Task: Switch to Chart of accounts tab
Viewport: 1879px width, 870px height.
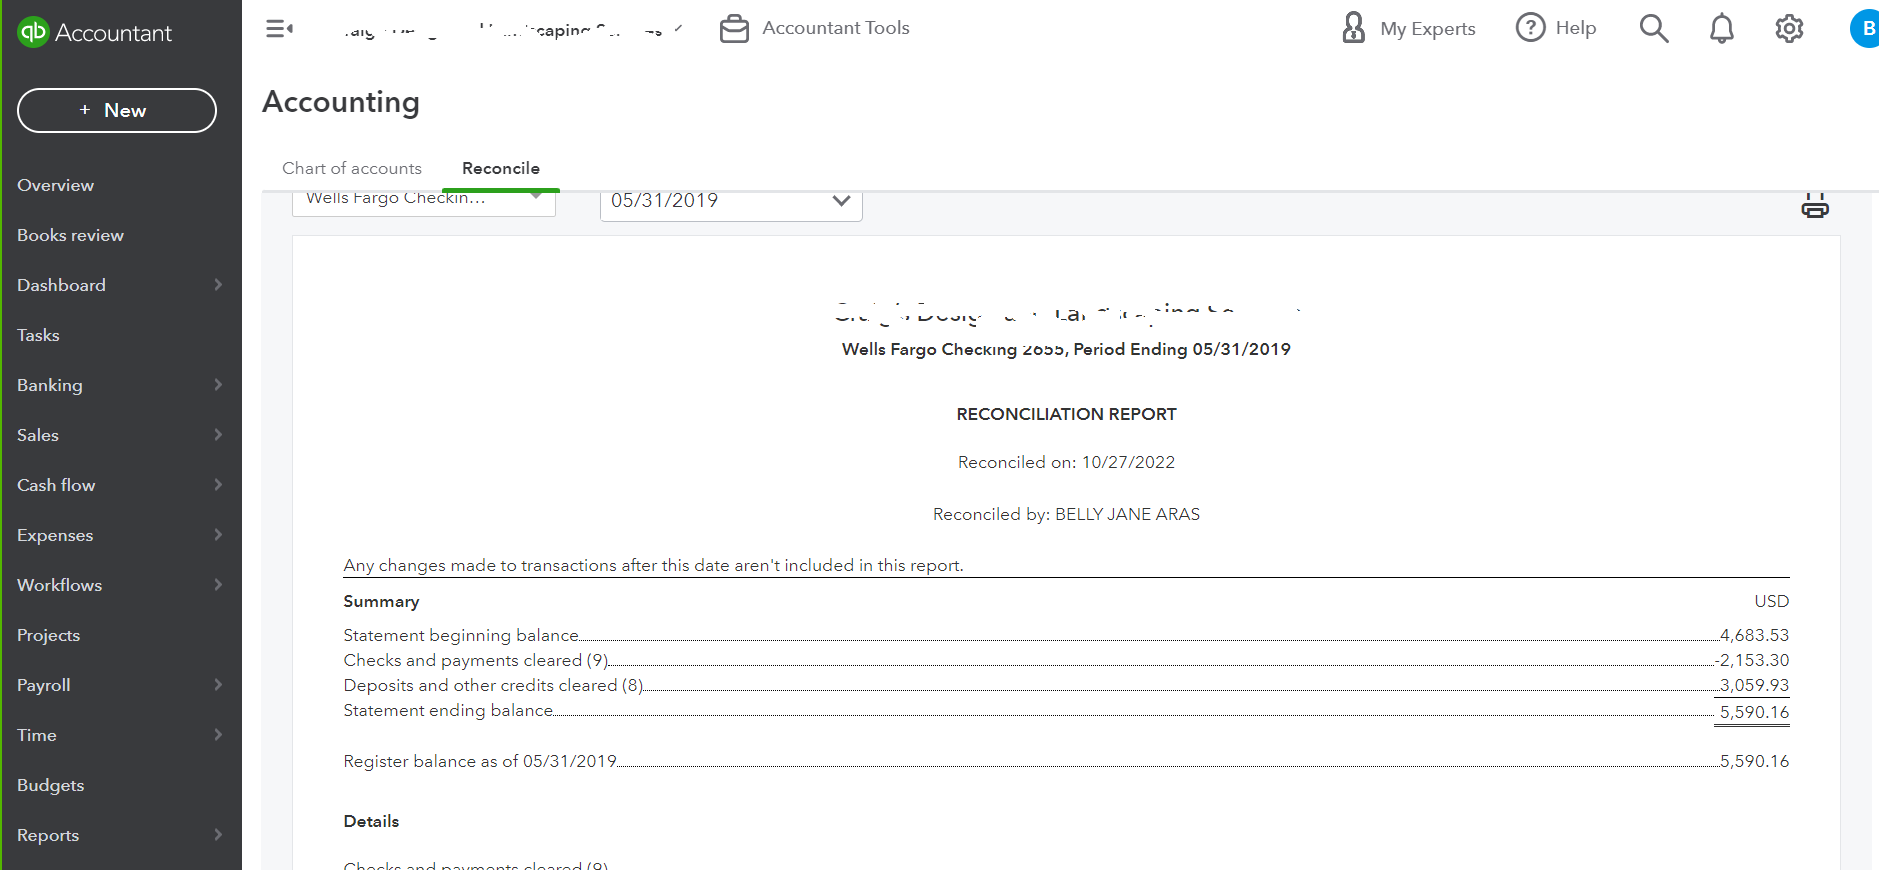Action: coord(352,168)
